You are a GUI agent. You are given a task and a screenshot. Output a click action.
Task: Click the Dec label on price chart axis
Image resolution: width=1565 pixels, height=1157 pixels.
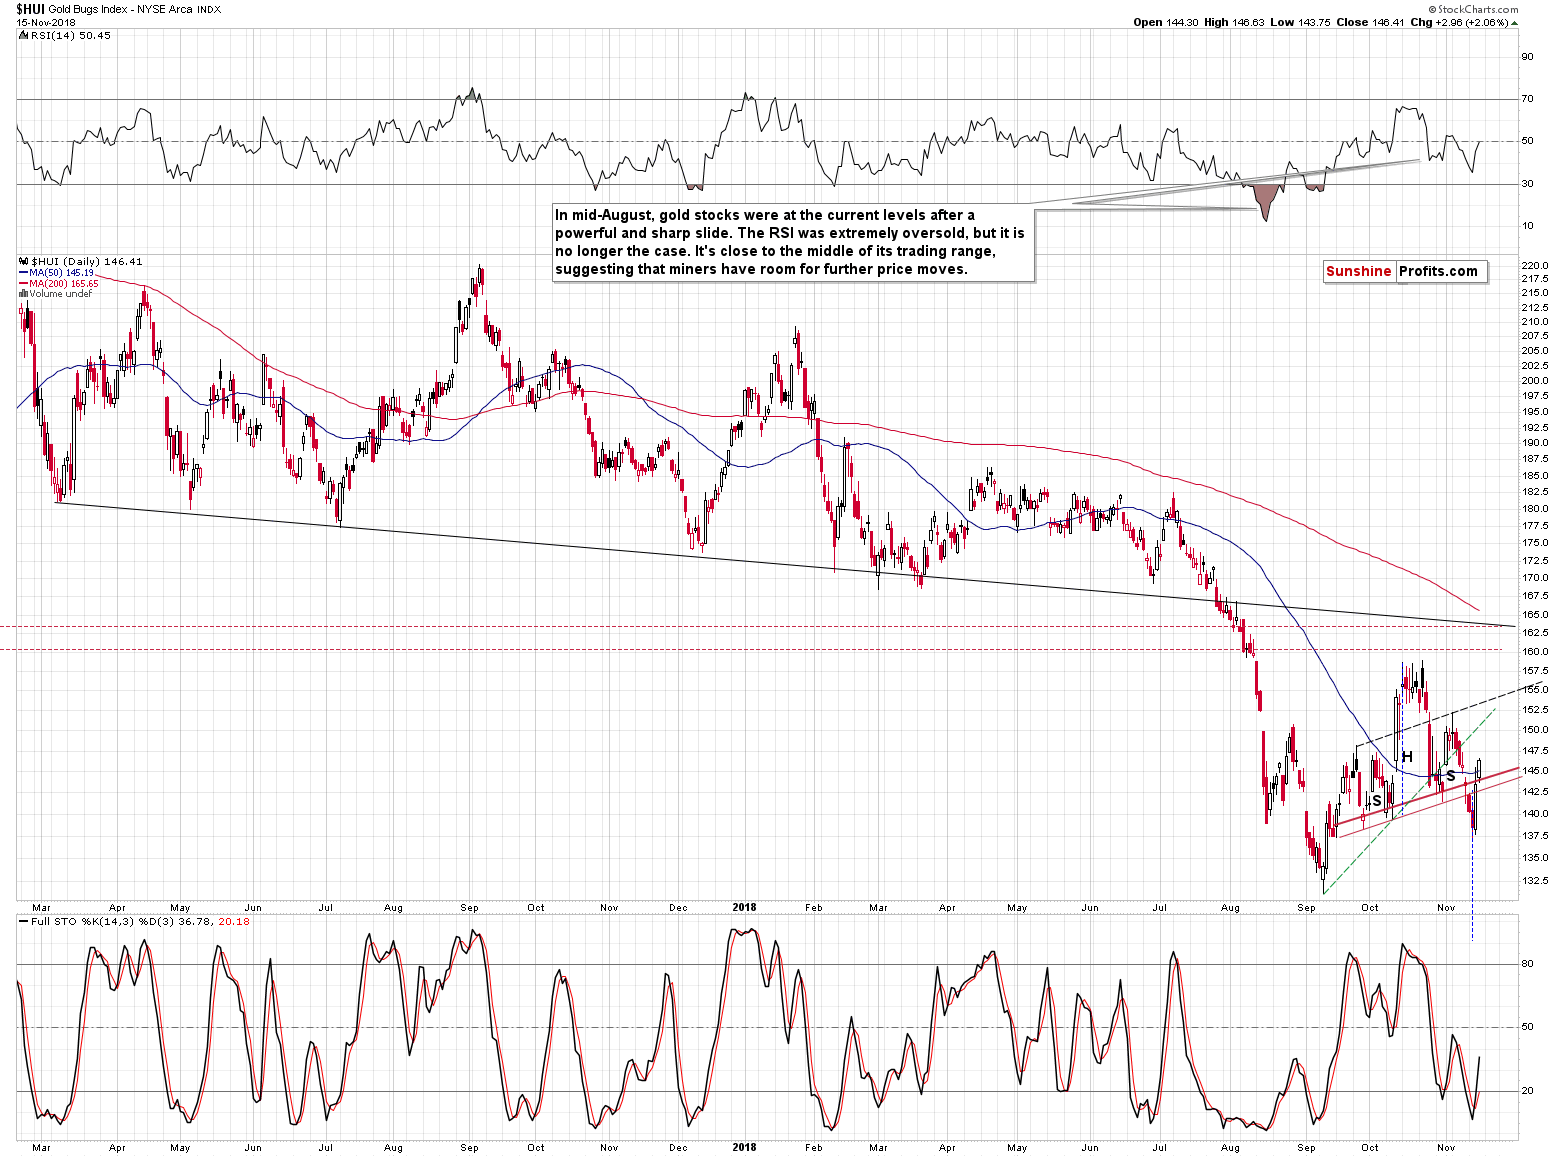point(678,908)
